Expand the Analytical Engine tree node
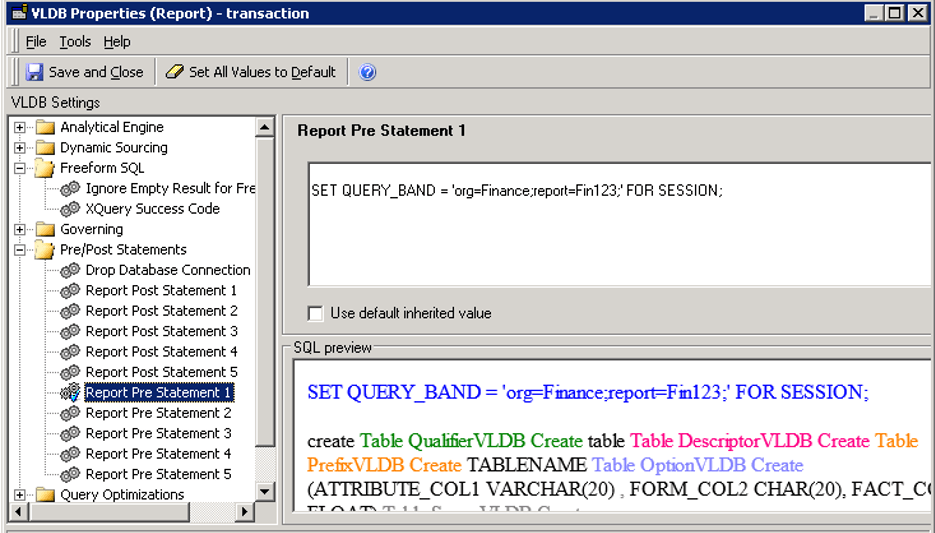Screen dimensions: 935x533 pos(20,128)
